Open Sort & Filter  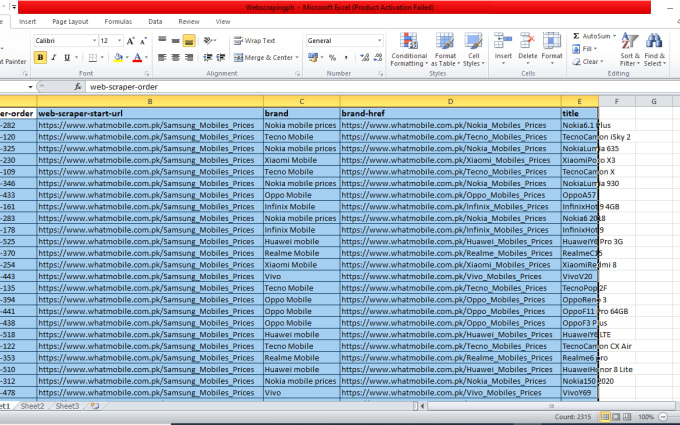click(x=630, y=49)
